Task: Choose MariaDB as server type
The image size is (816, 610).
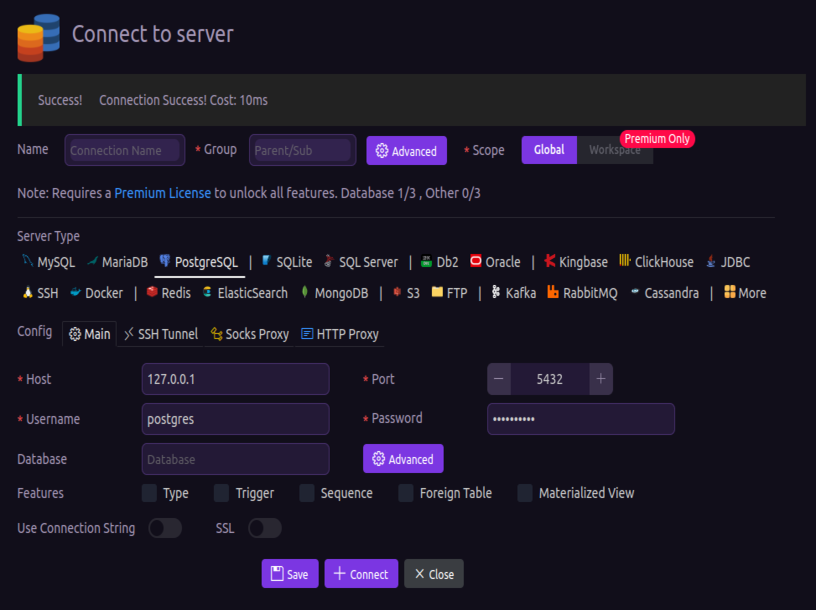Action: click(118, 262)
